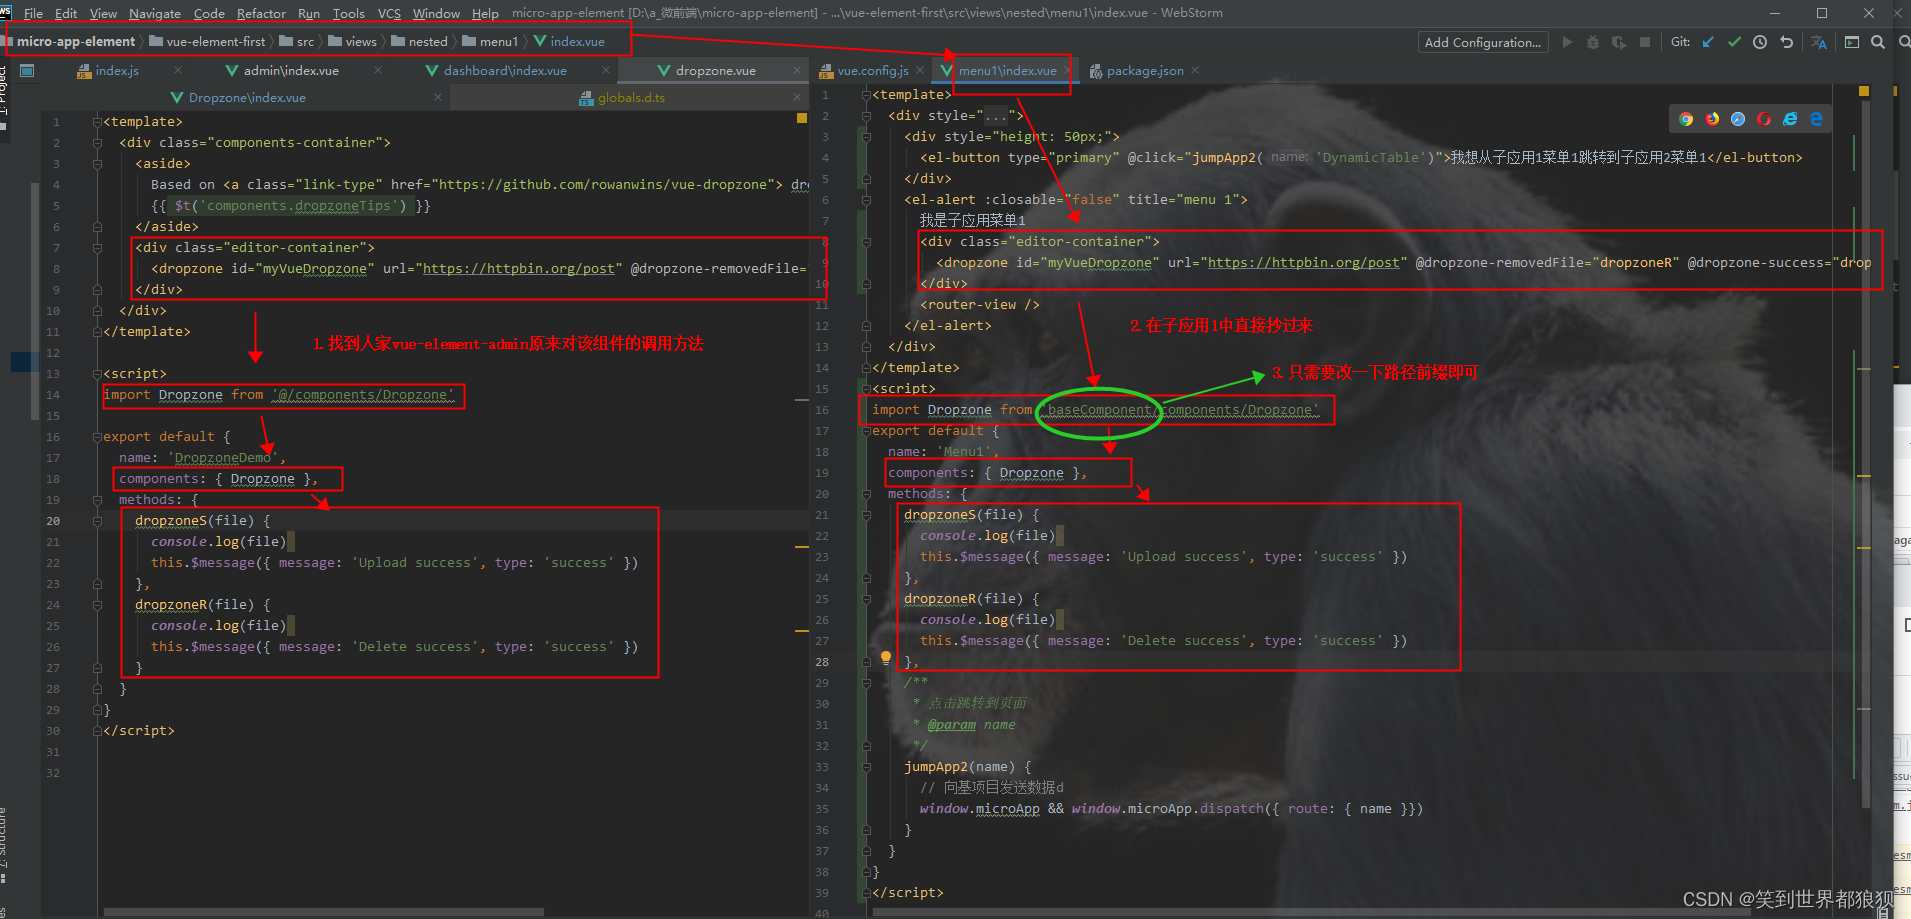Click Run with Coverage icon
Image resolution: width=1911 pixels, height=919 pixels.
[x=1619, y=42]
